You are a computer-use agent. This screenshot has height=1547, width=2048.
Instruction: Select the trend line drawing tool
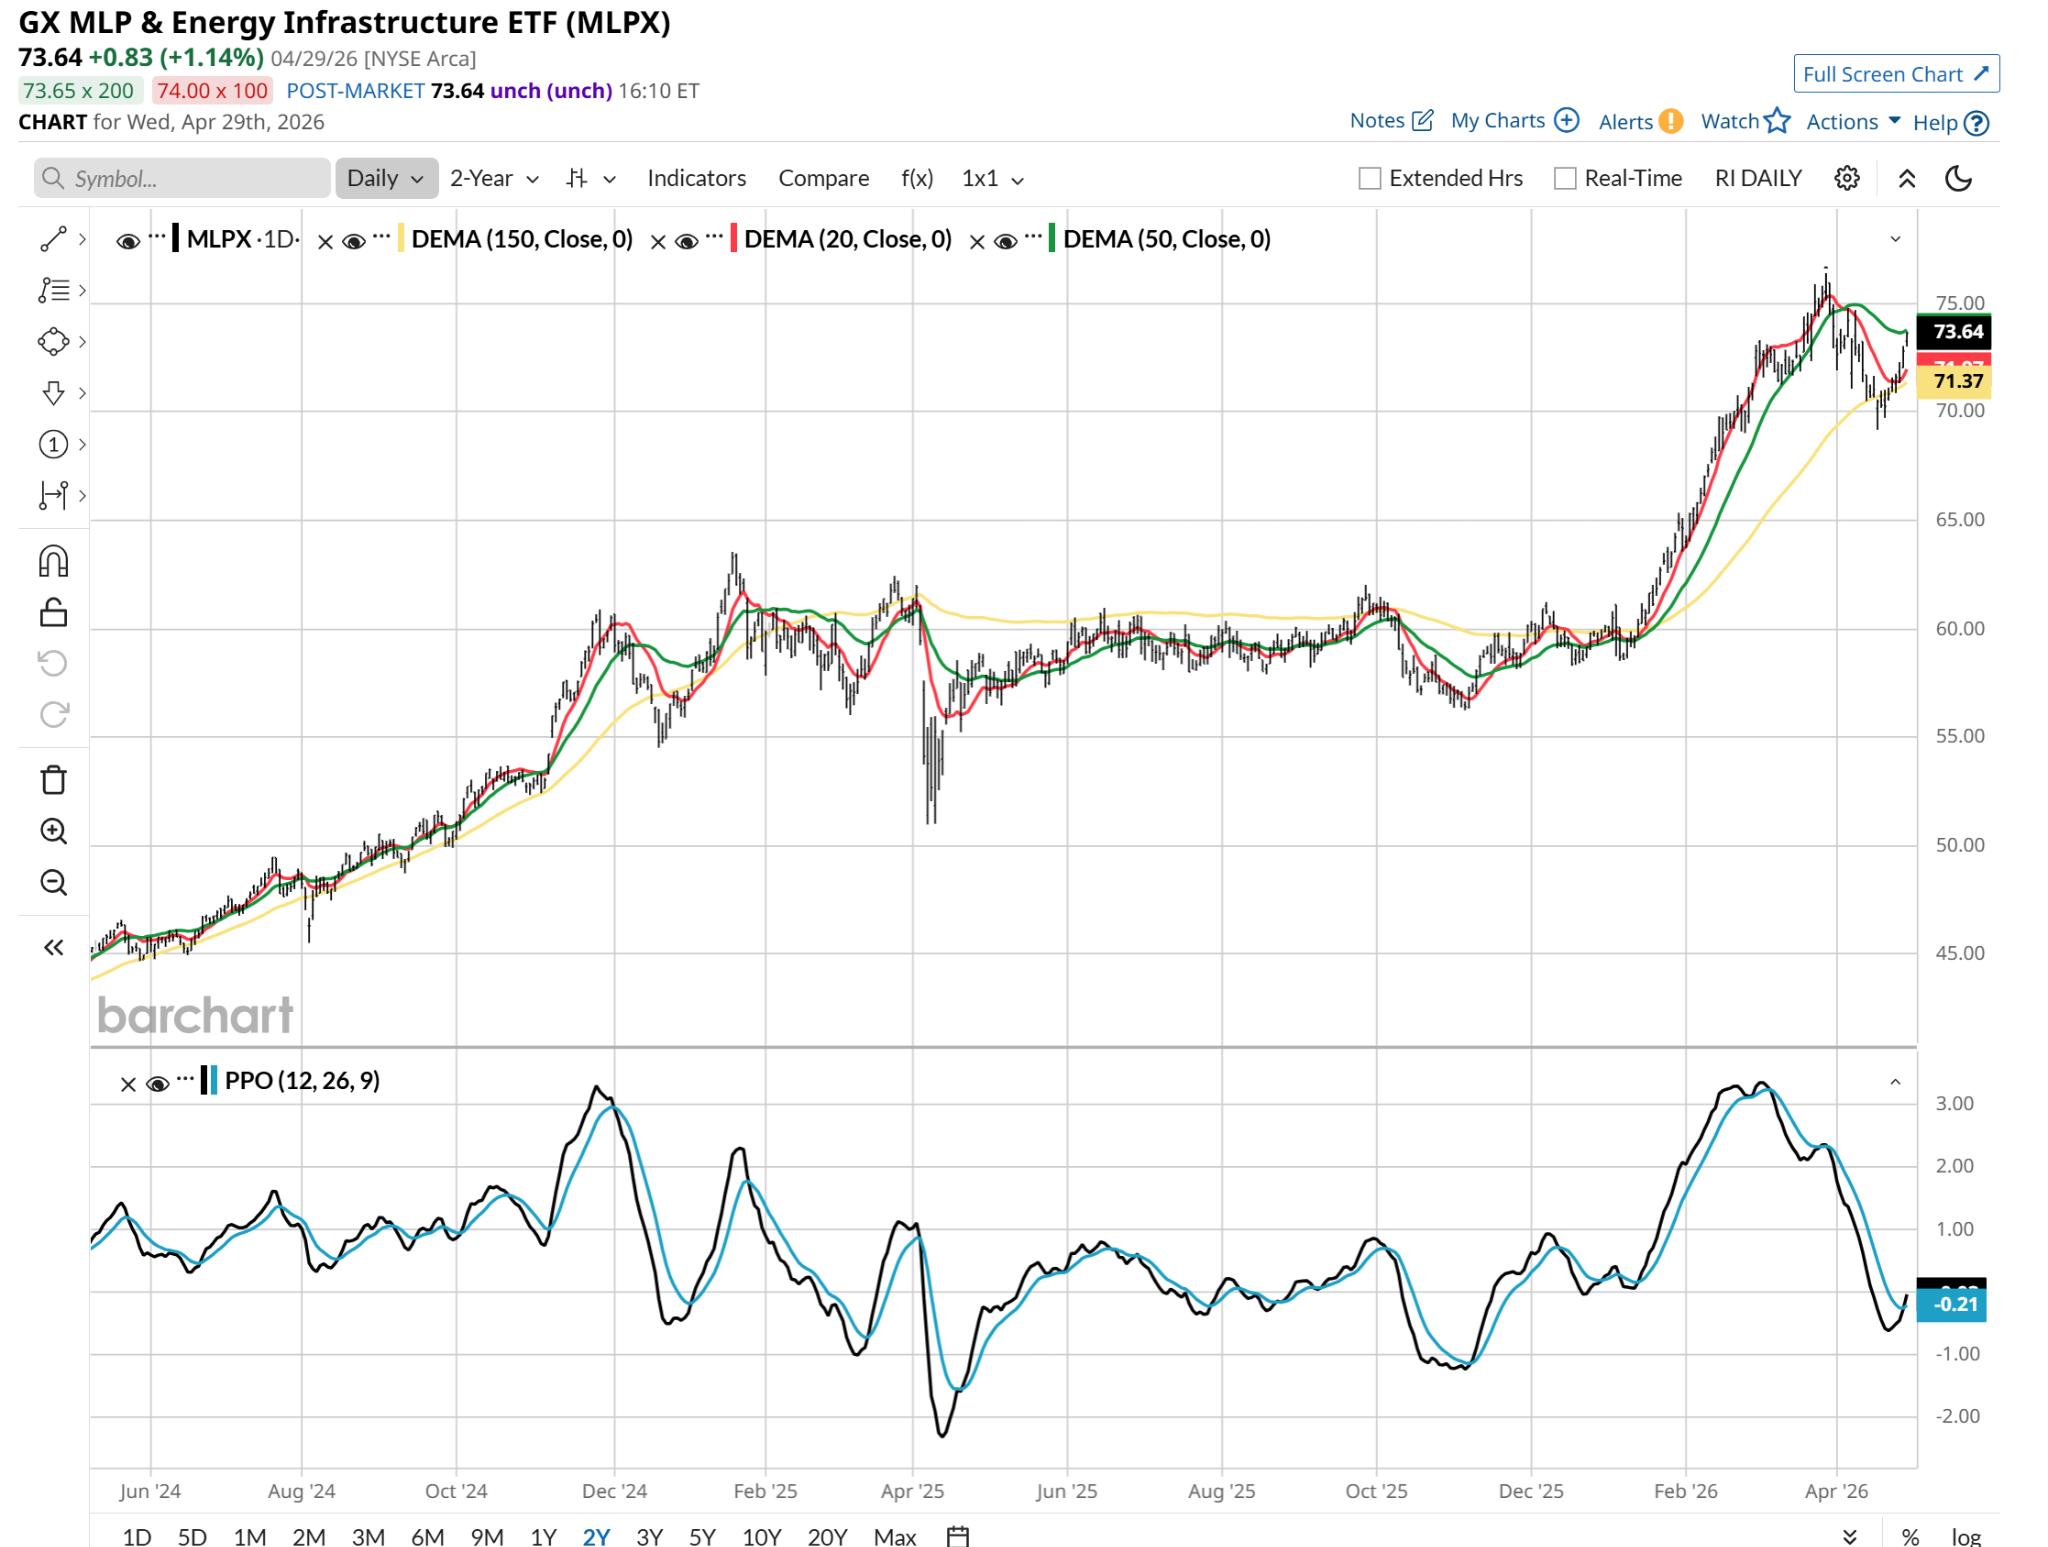click(x=53, y=239)
